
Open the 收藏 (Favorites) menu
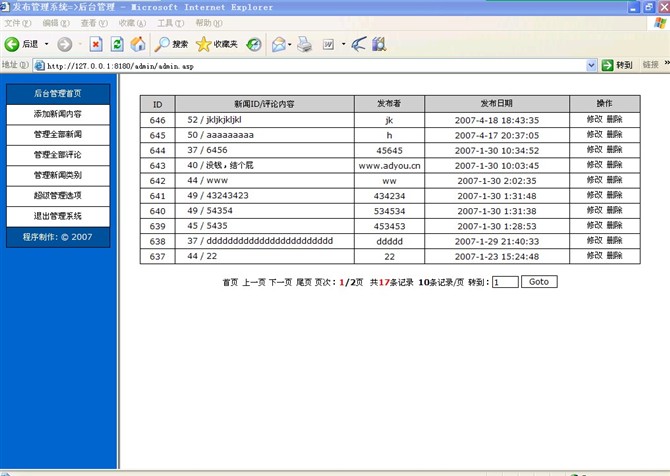tap(132, 23)
